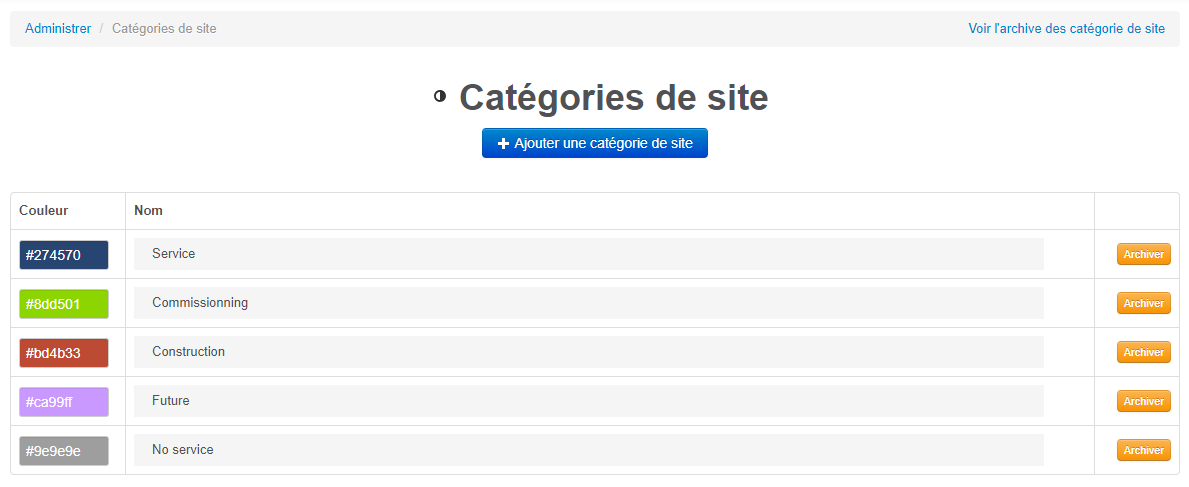
Task: Click the #274570 dark blue color swatch
Action: [x=64, y=255]
